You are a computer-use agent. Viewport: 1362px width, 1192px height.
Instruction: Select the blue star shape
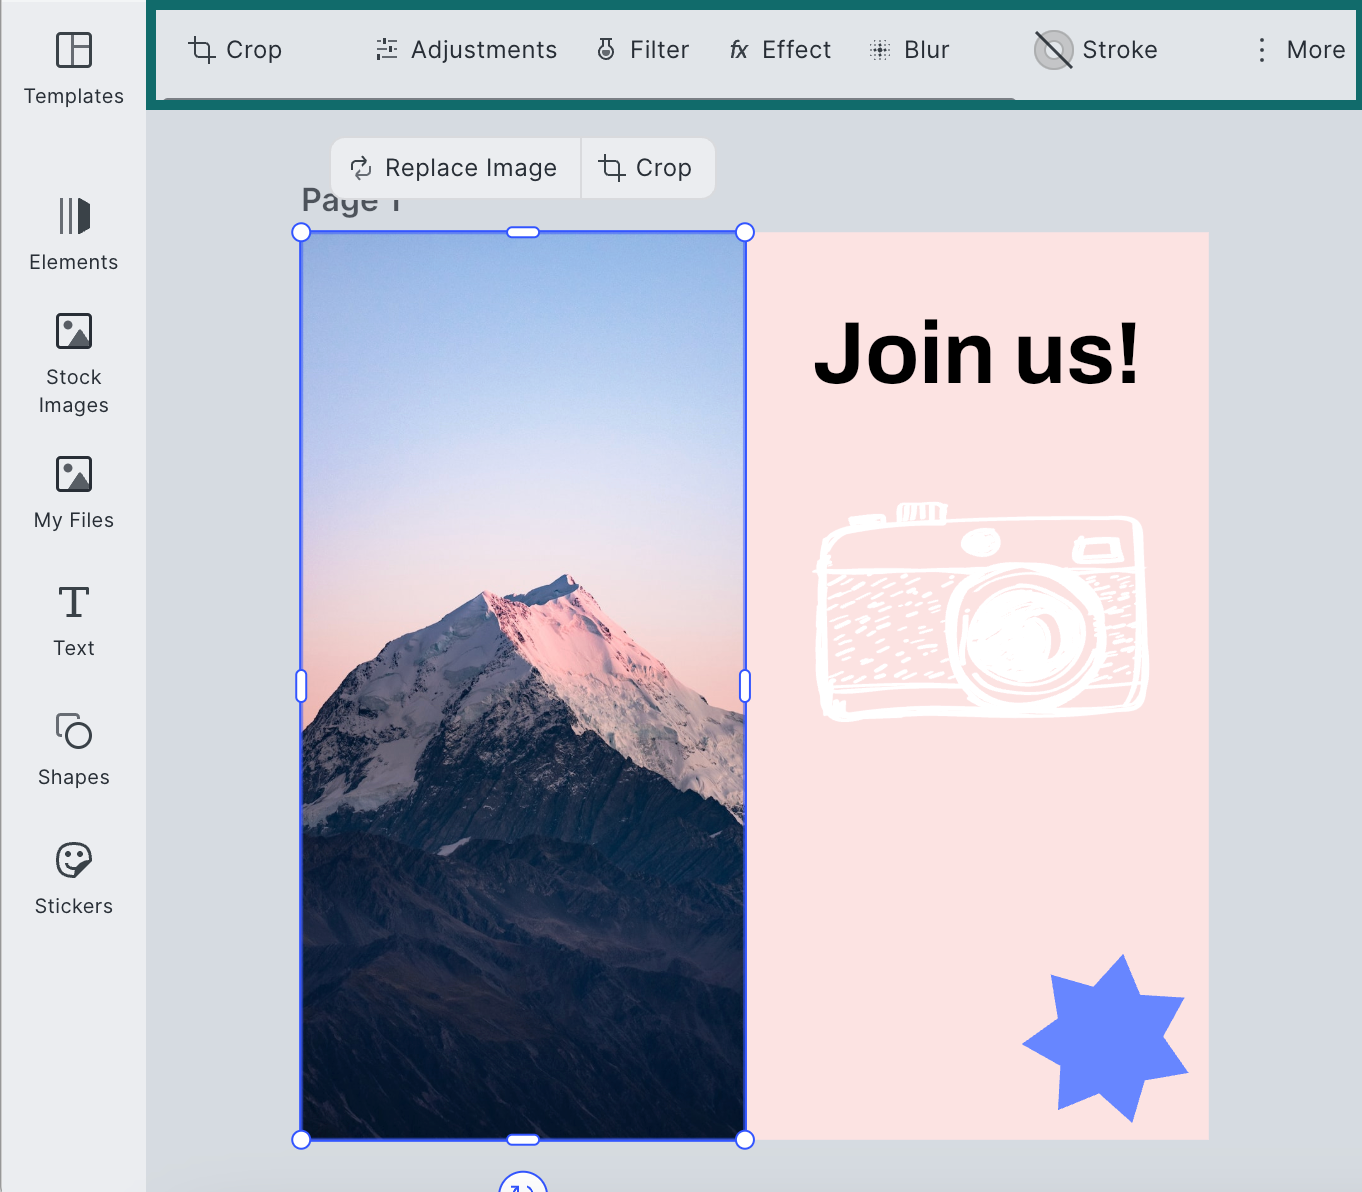click(x=1106, y=1038)
